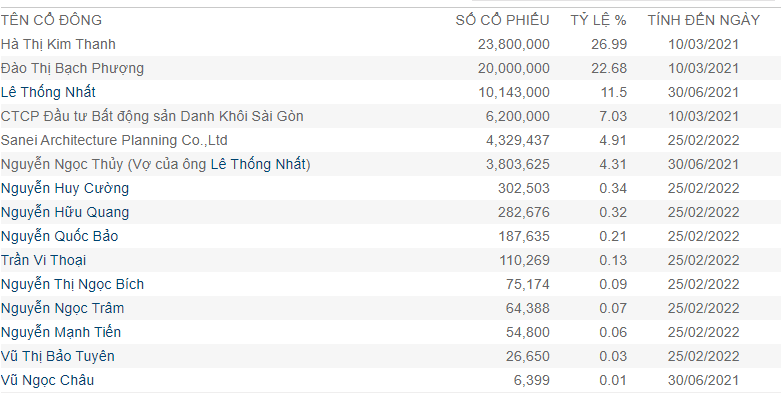The height and width of the screenshot is (395, 784).
Task: Select CTCP Đầu tư Bất động sản Danh Khôi row
Action: 390,116
